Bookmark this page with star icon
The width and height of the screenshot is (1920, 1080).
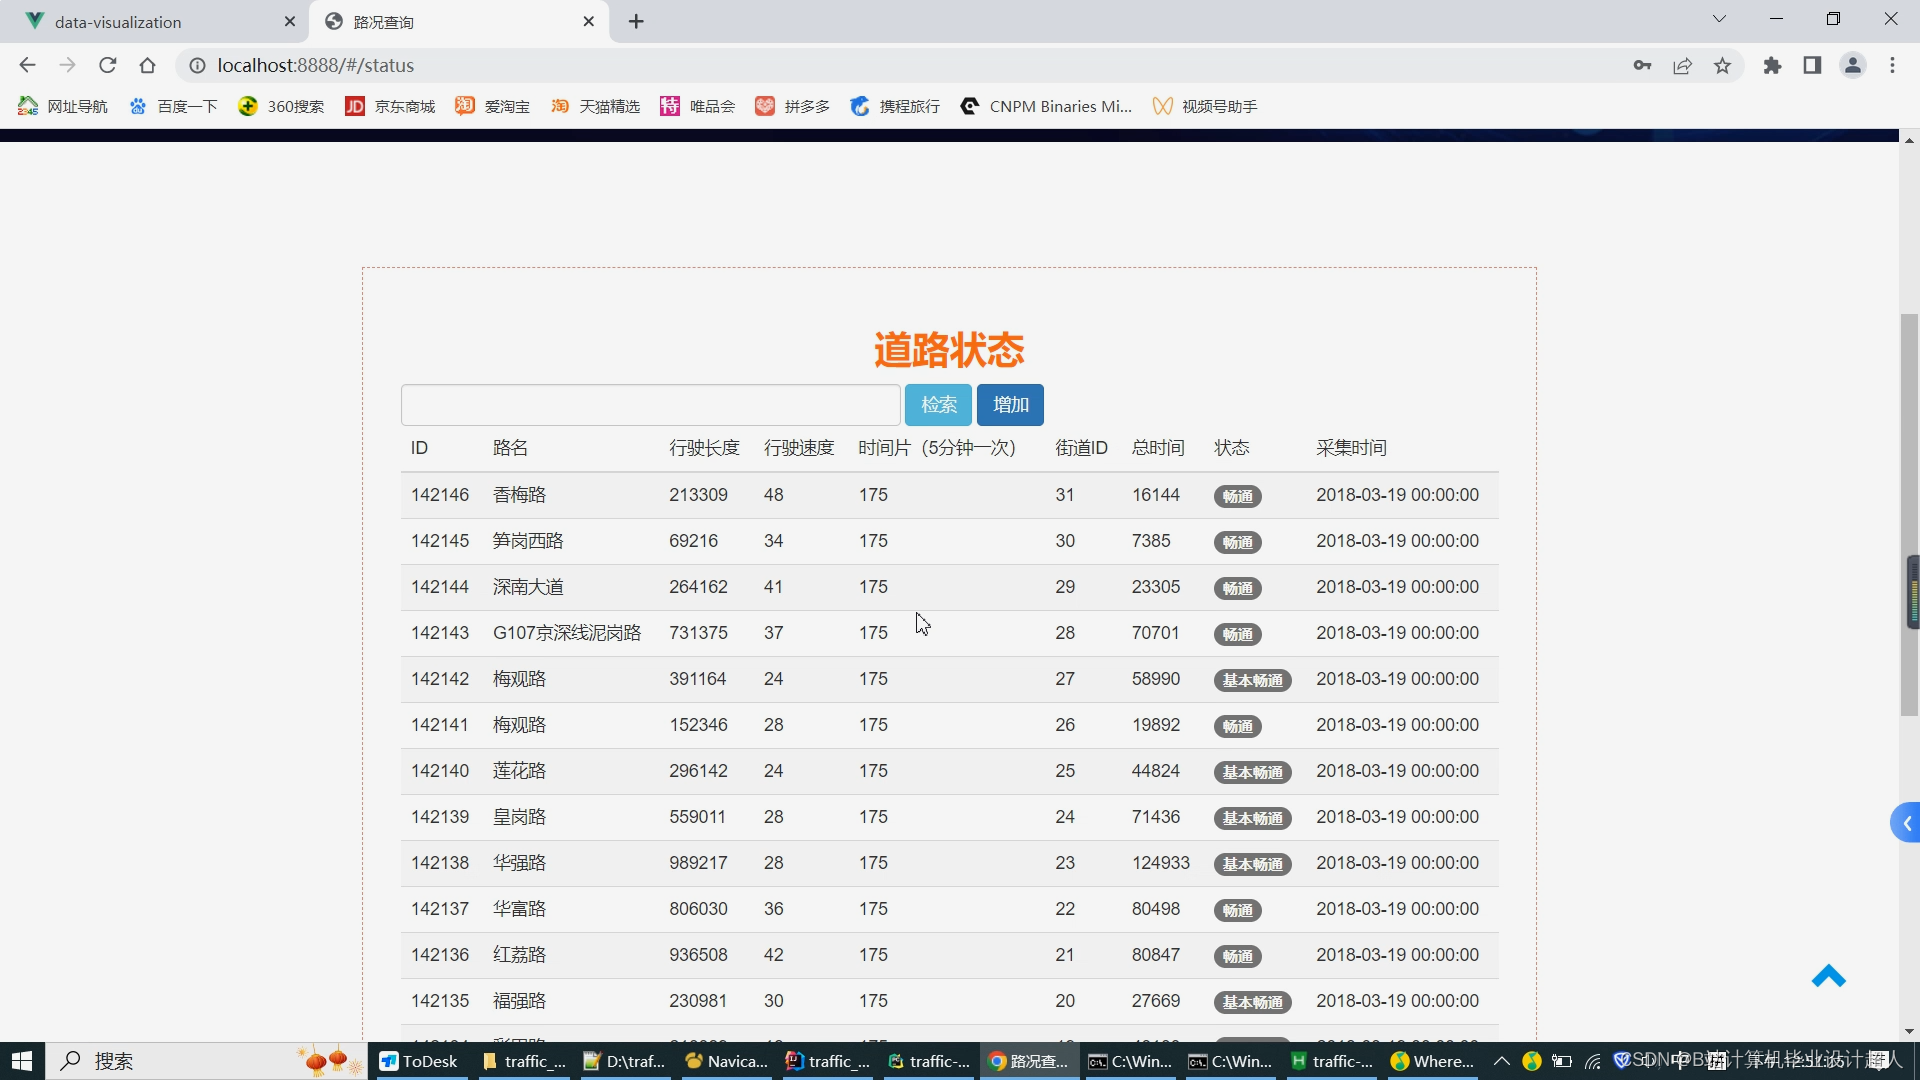pos(1722,66)
